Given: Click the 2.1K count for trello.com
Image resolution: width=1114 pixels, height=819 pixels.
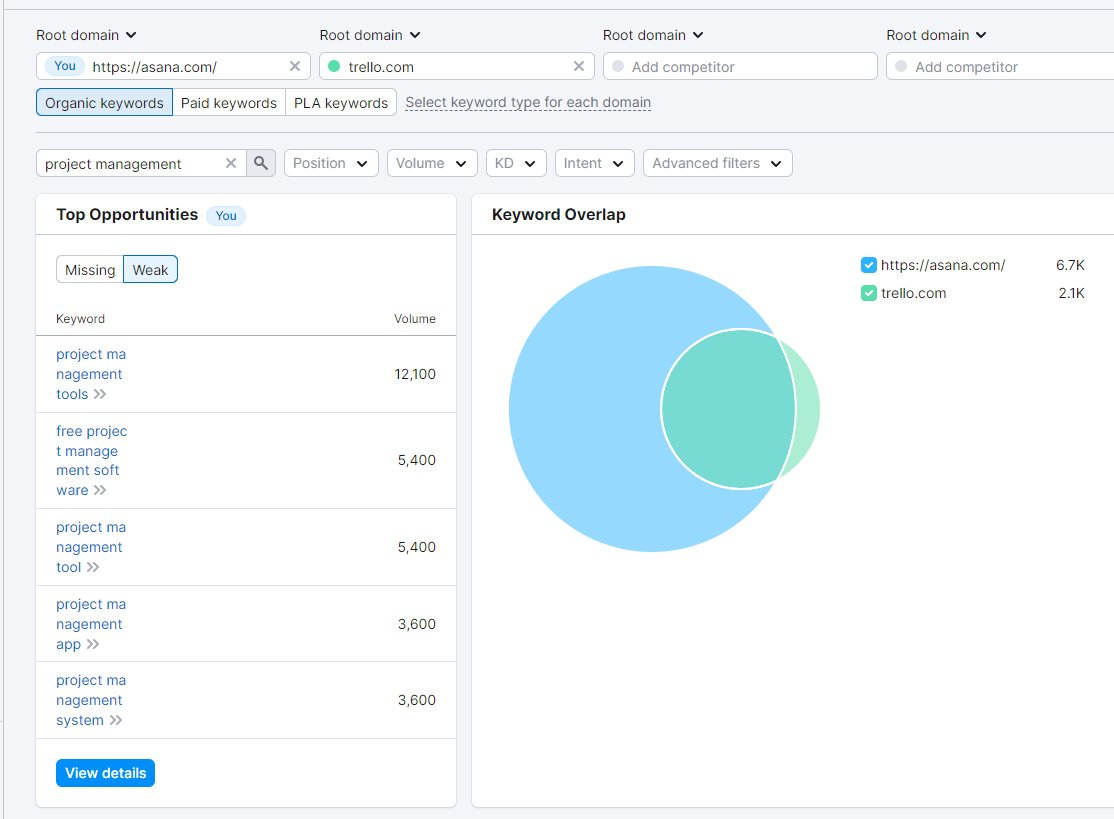Looking at the screenshot, I should click(1071, 293).
